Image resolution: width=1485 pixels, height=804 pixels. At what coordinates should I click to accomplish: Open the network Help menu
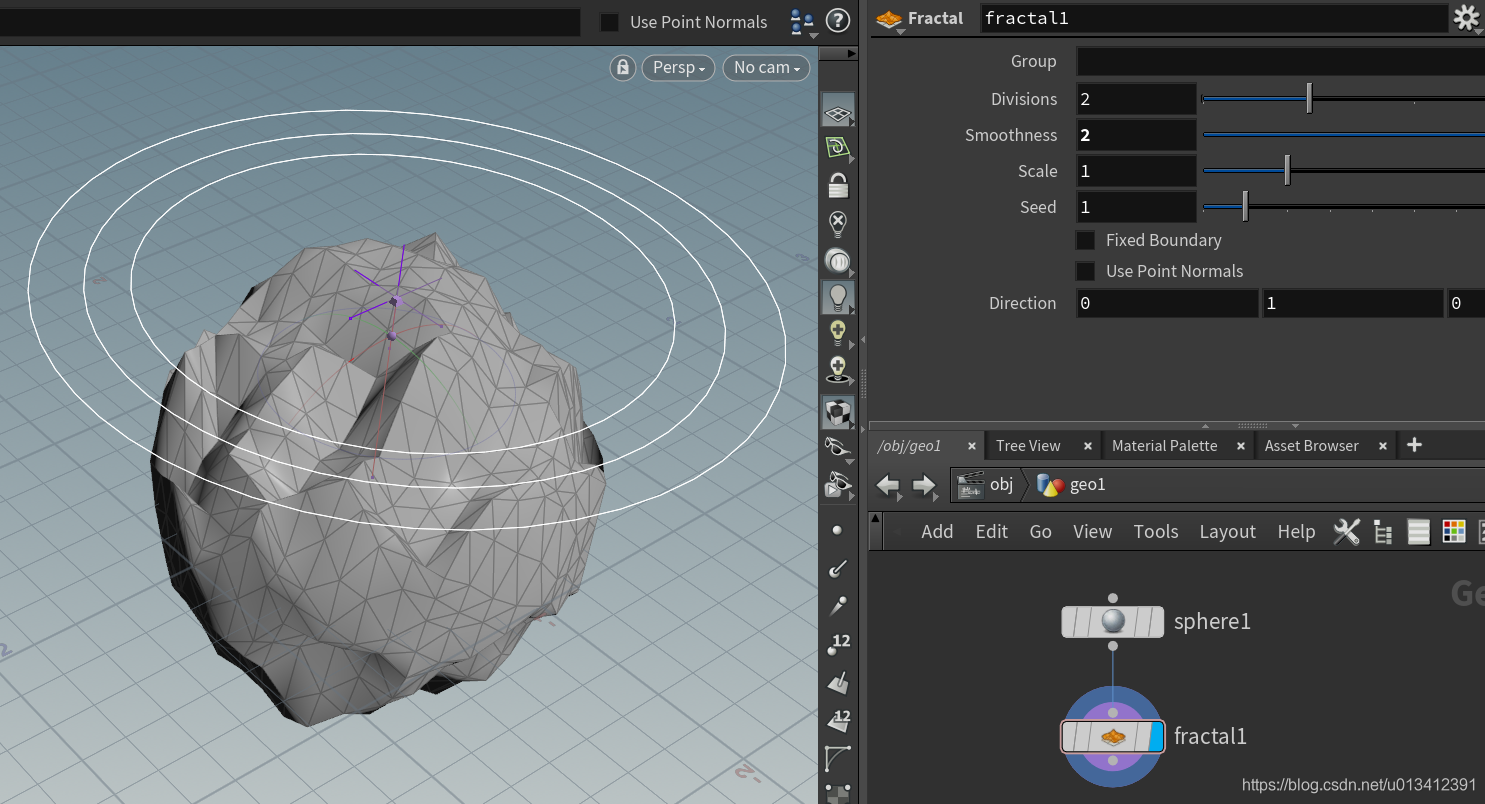tap(1296, 532)
